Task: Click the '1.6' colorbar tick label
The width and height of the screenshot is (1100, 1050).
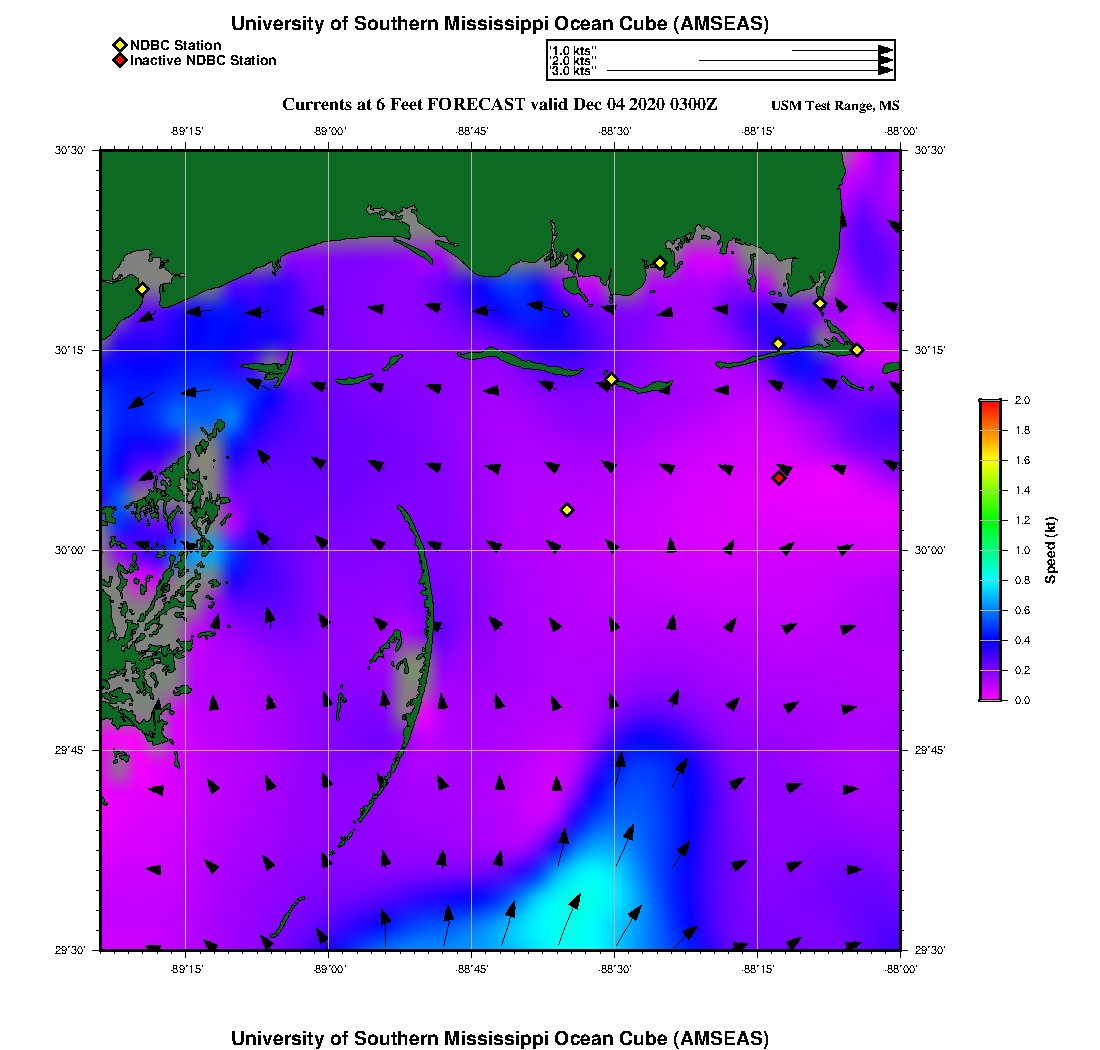Action: click(1022, 460)
